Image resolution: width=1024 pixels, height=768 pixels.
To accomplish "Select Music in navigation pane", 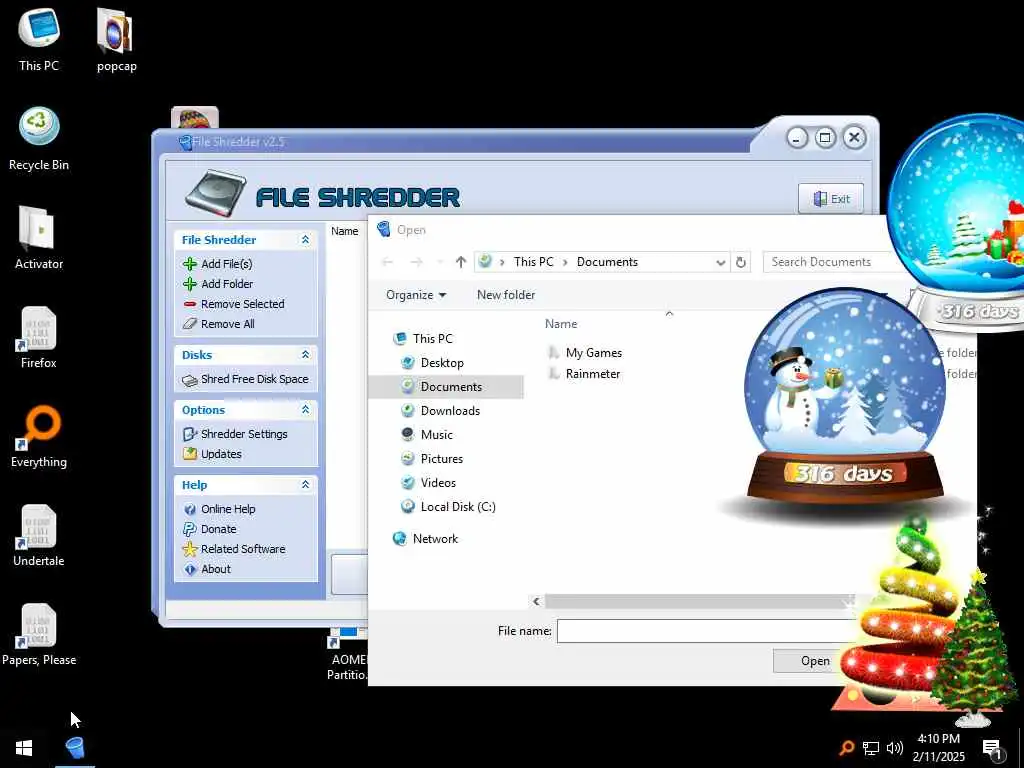I will tap(436, 435).
